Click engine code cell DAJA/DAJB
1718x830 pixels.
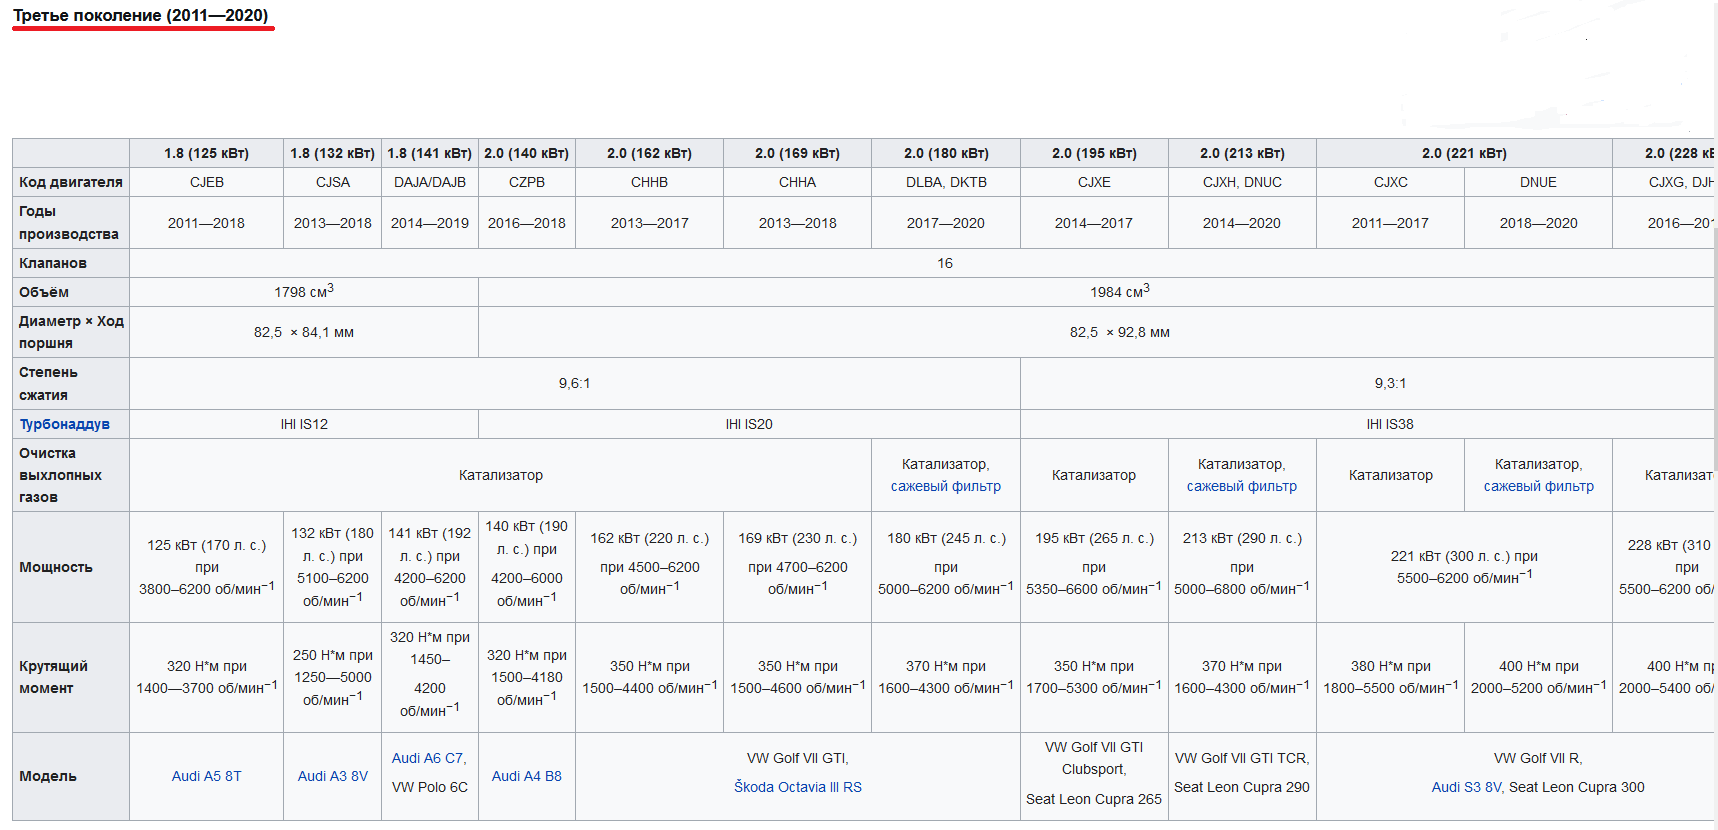429,182
